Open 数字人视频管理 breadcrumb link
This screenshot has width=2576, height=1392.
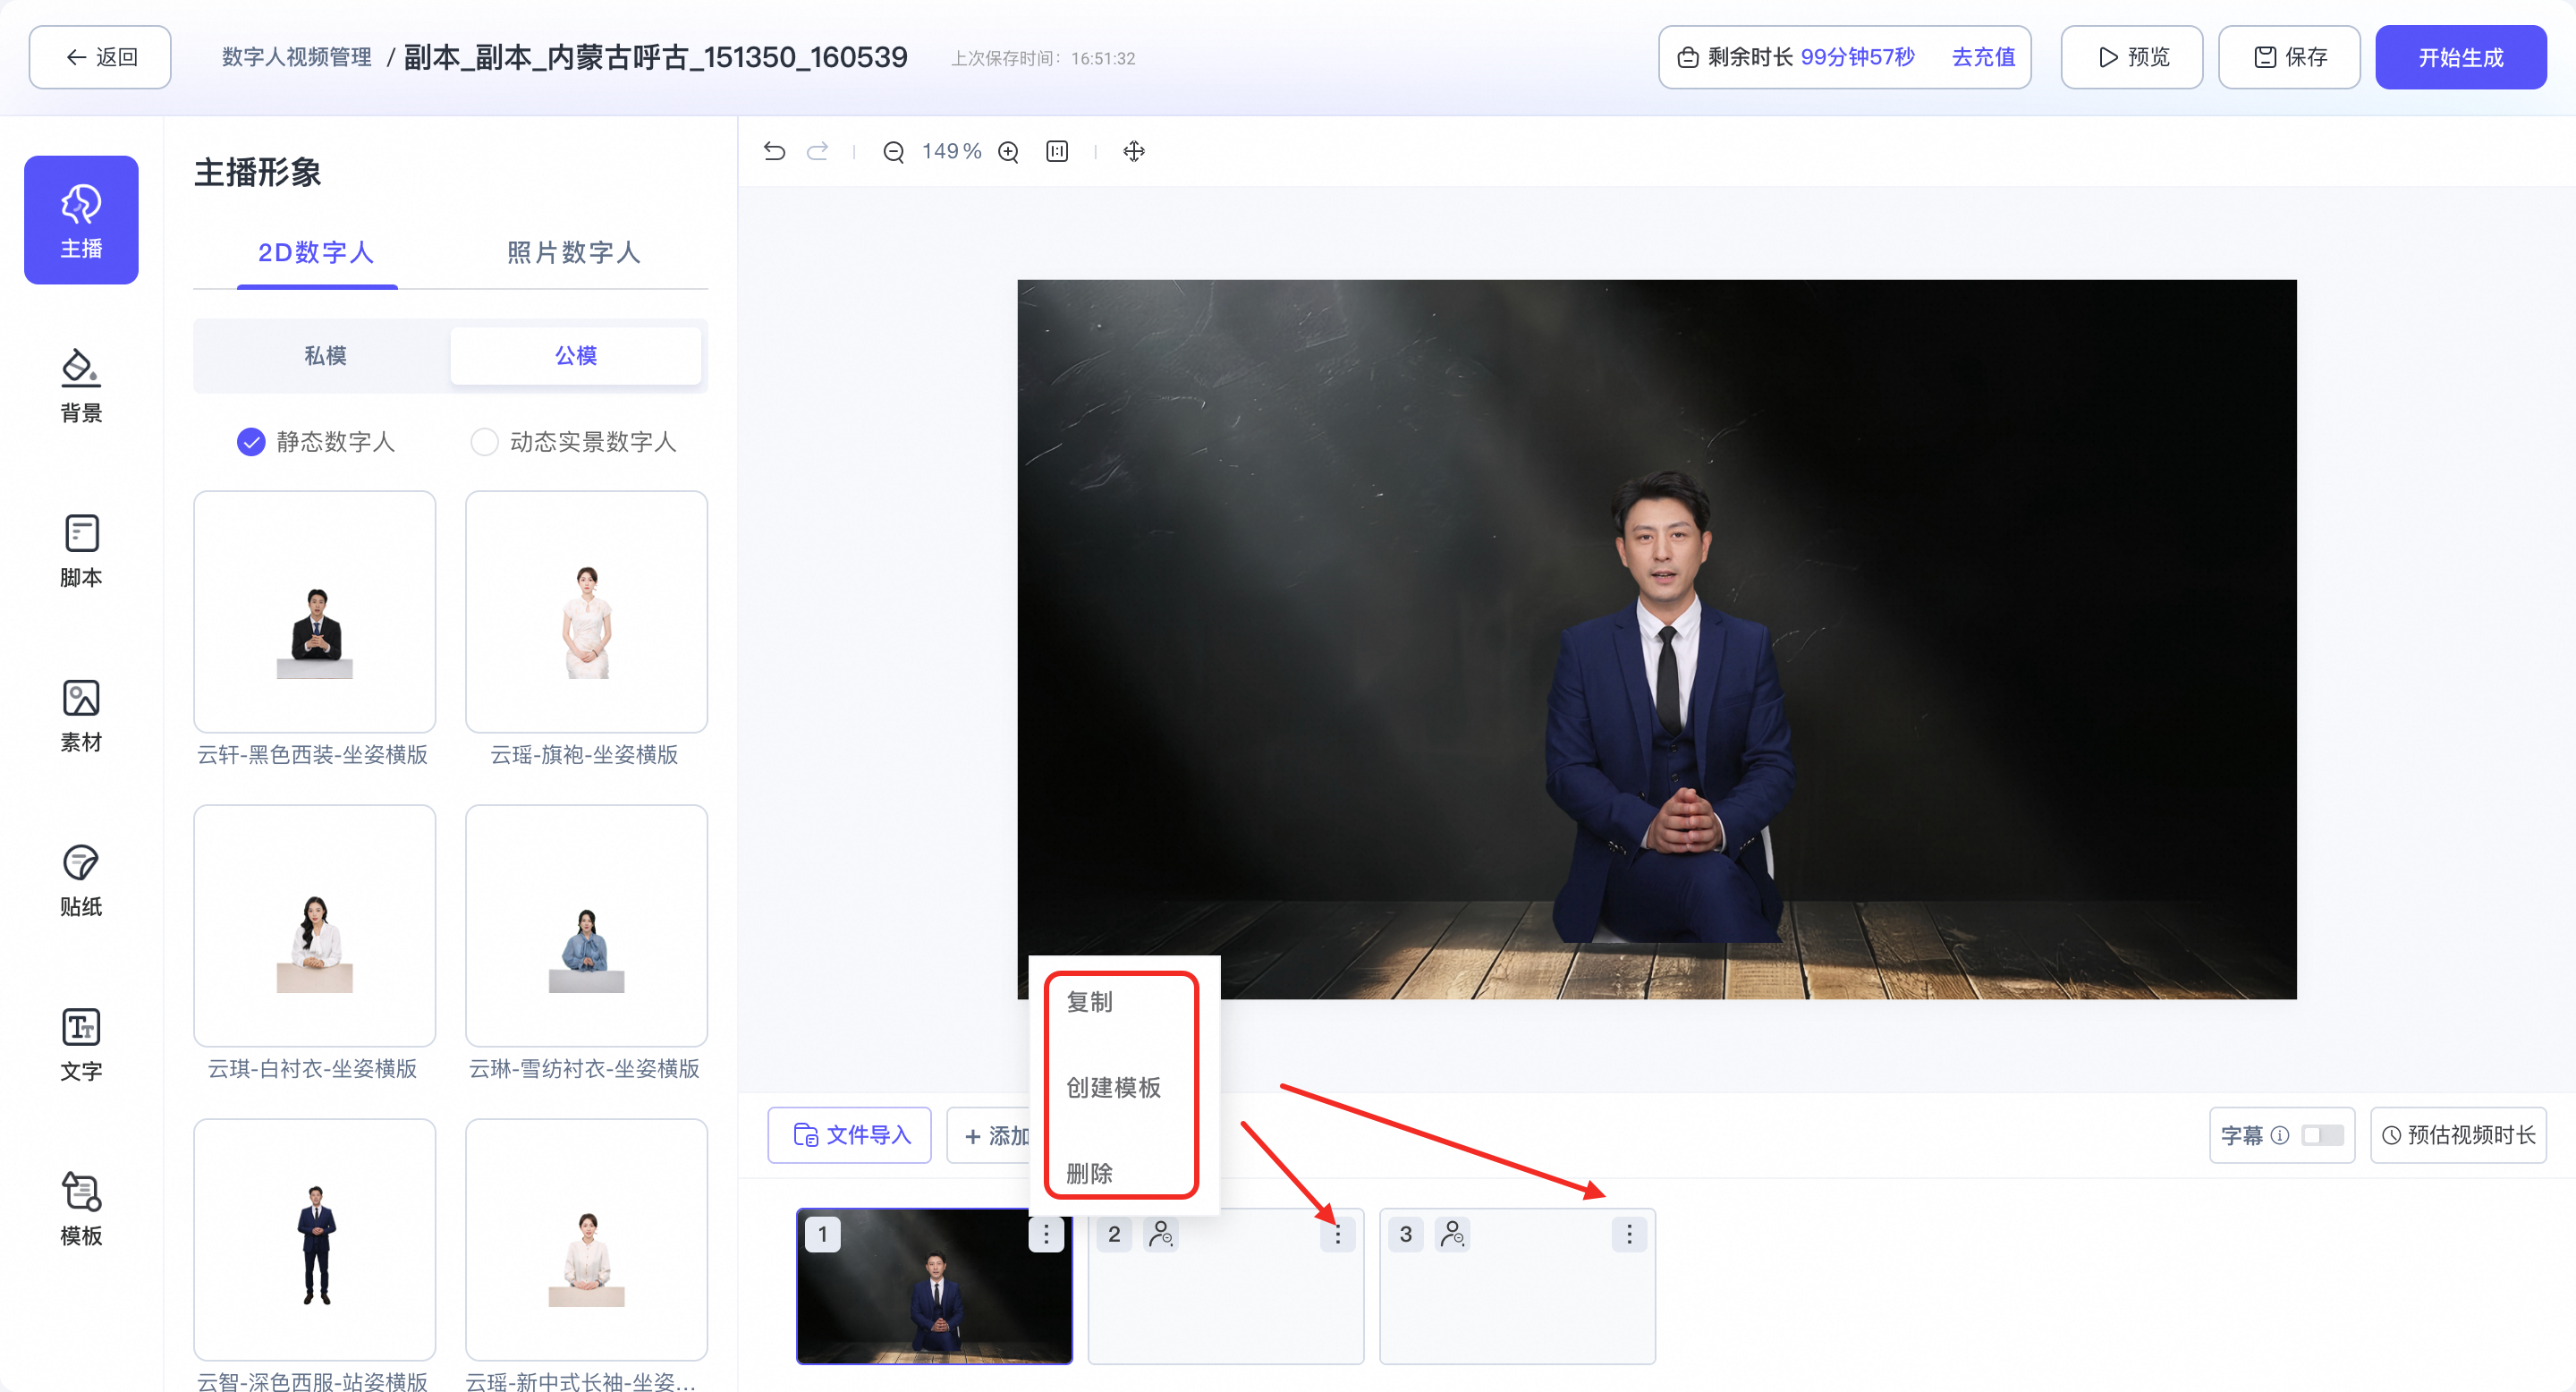pos(297,57)
